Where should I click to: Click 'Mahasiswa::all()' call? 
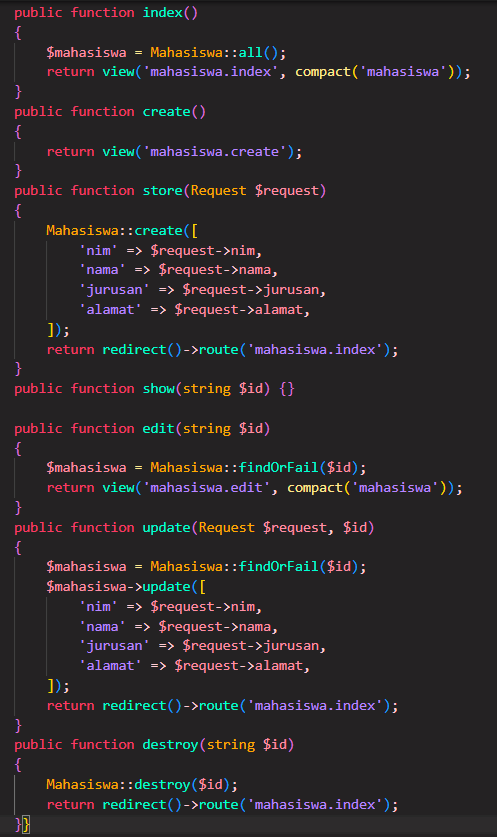click(x=214, y=52)
